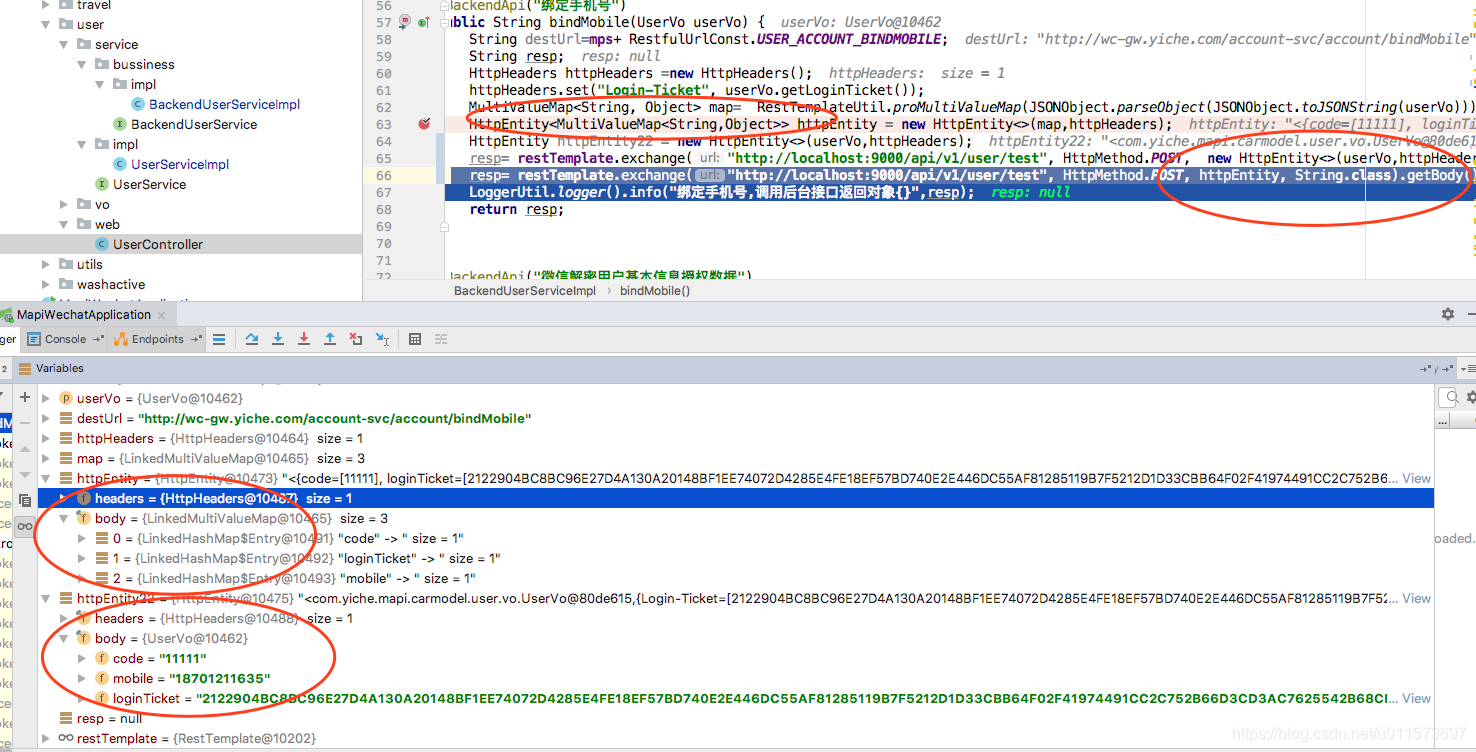Screen dimensions: 1476x752
Task: Close MapiWechatApplication debug tab
Action: pos(161,315)
